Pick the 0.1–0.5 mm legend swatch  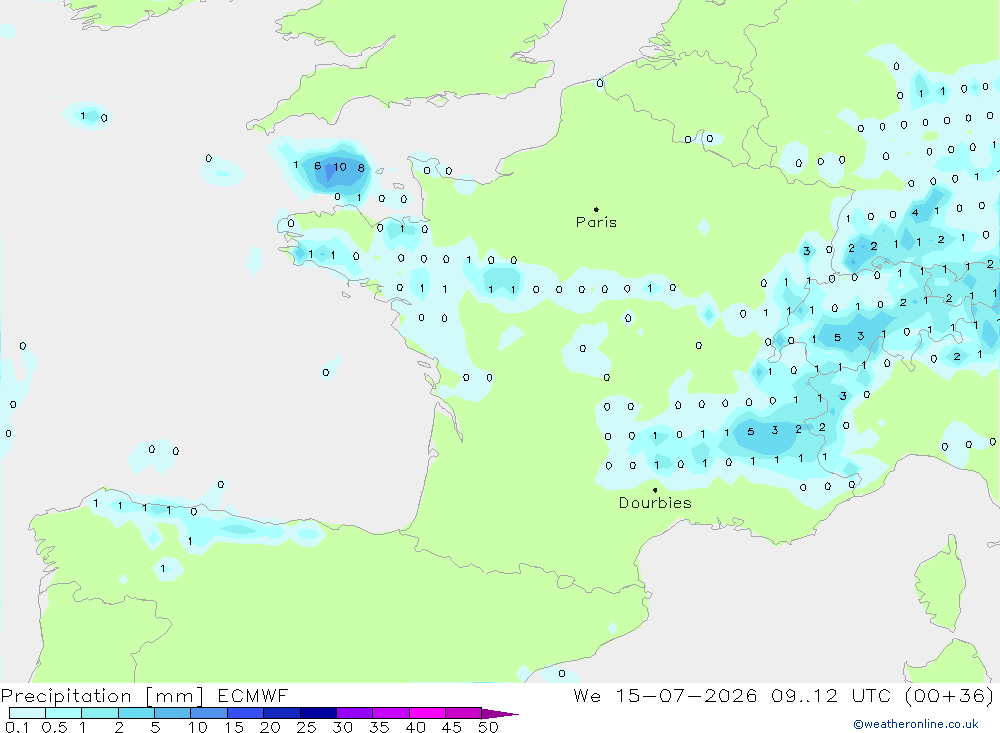click(x=27, y=713)
